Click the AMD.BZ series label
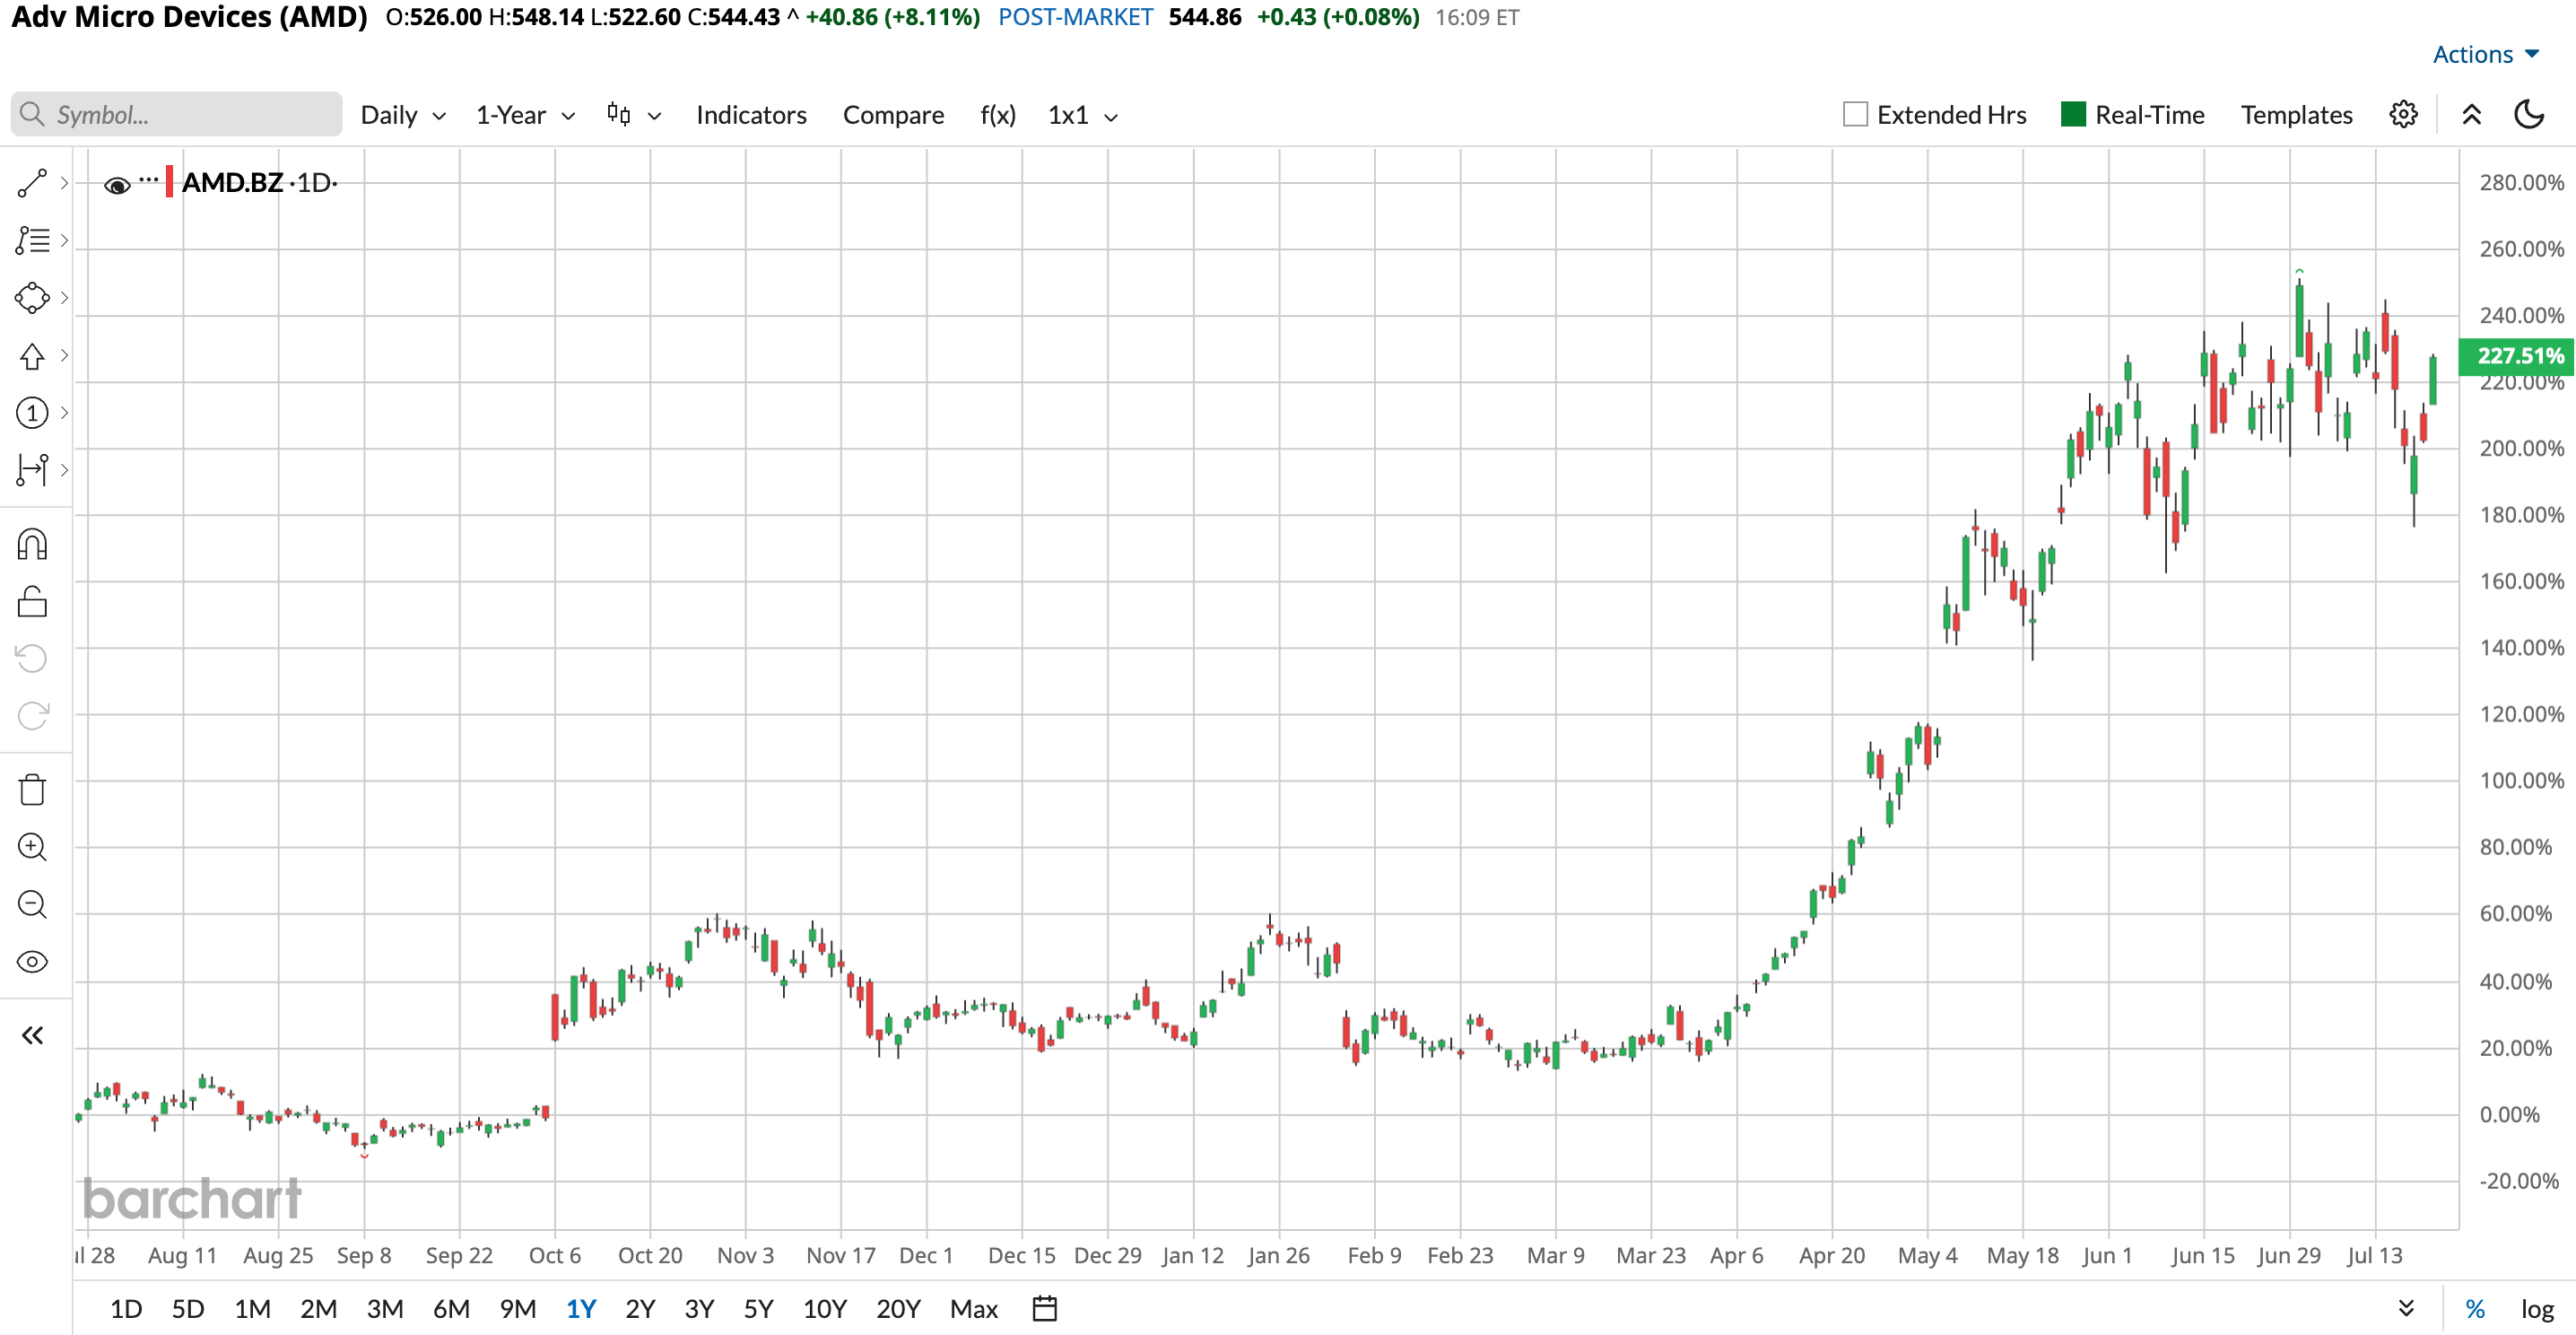Screen dimensions: 2576x1335 pos(233,182)
